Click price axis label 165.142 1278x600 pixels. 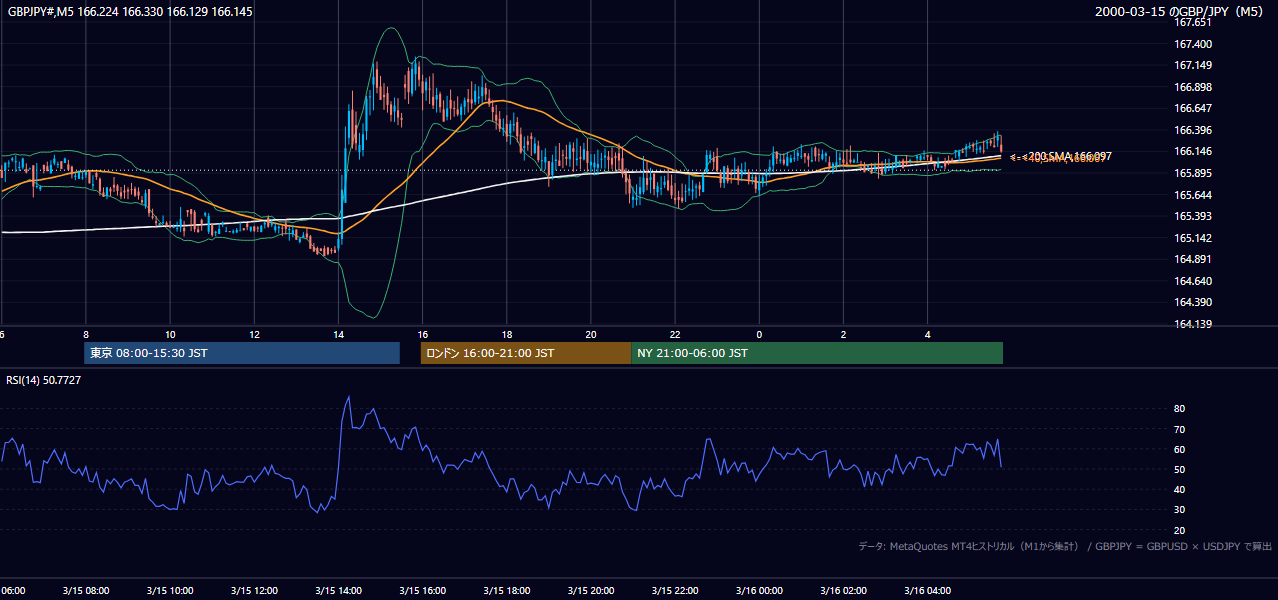click(1194, 238)
